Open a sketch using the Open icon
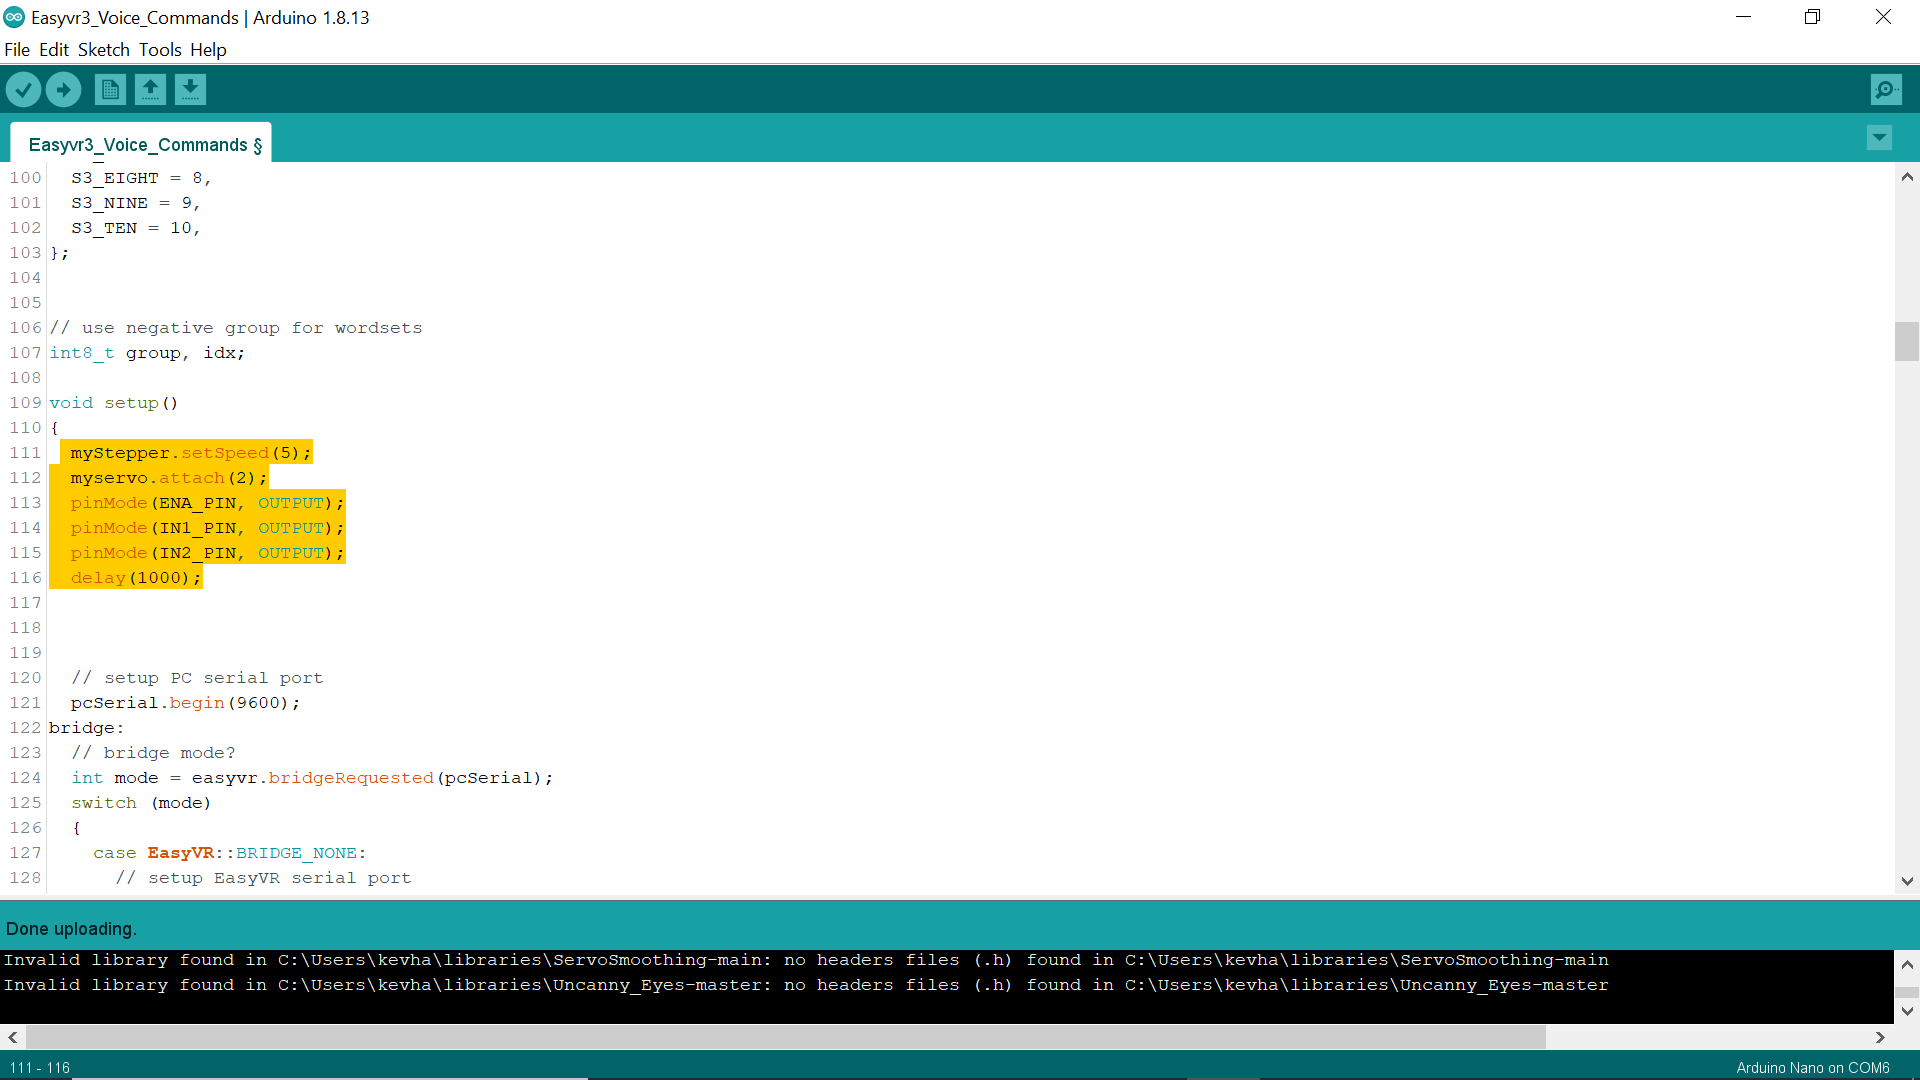This screenshot has width=1920, height=1080. pos(150,89)
